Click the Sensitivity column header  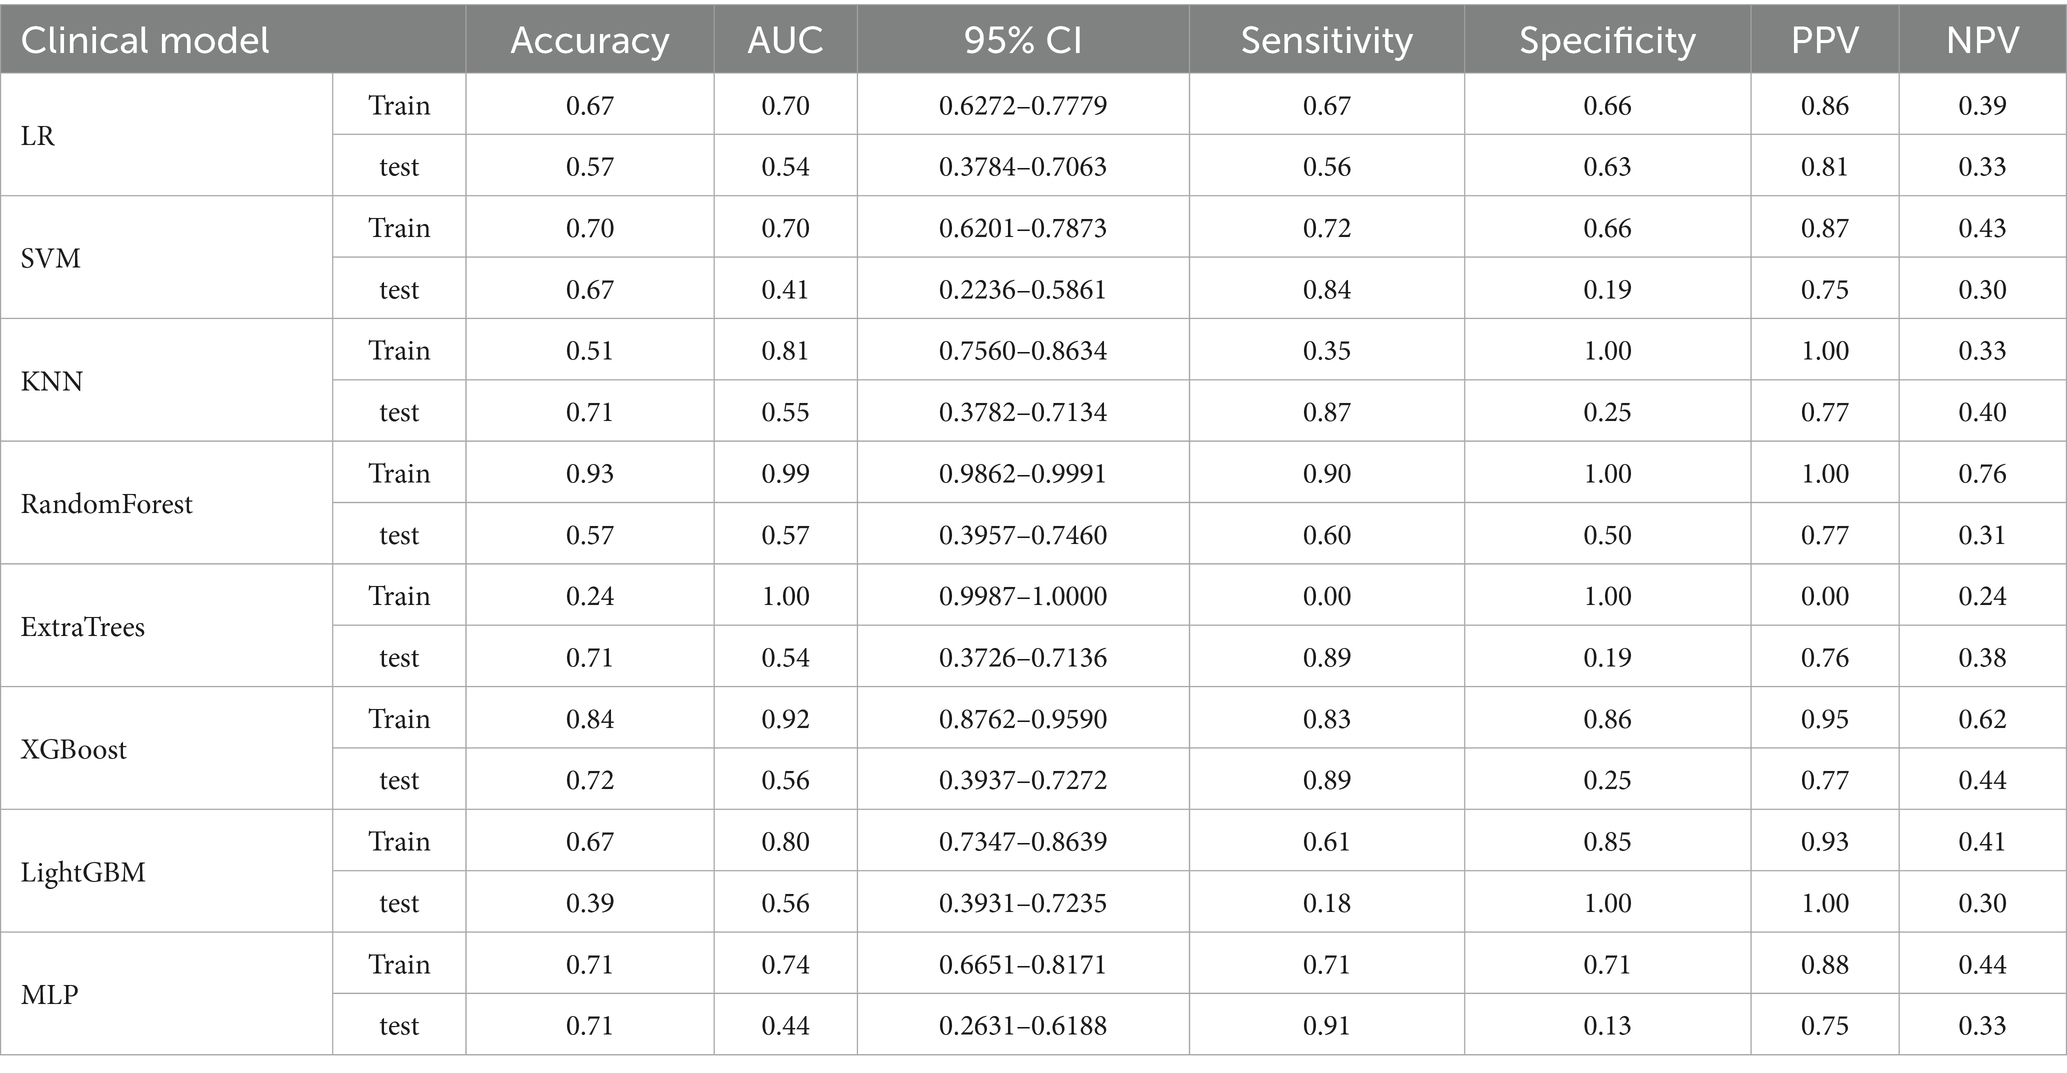click(1326, 40)
